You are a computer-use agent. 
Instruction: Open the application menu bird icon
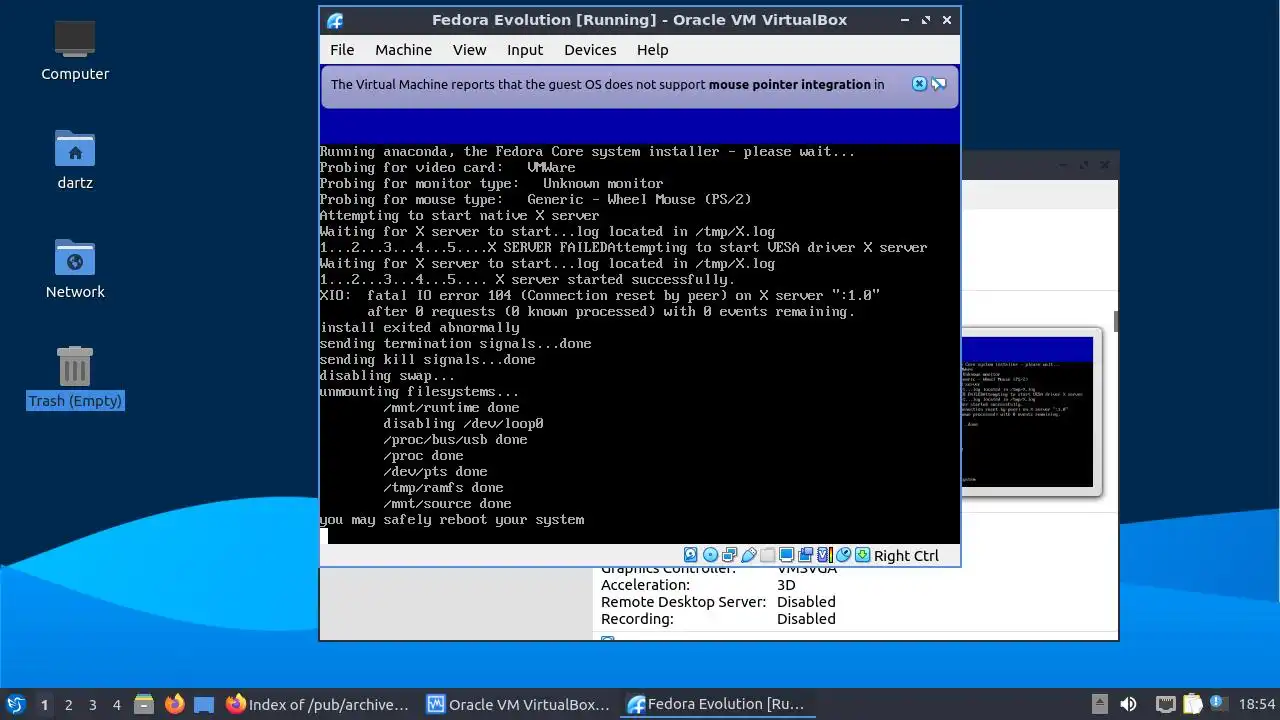click(x=15, y=704)
